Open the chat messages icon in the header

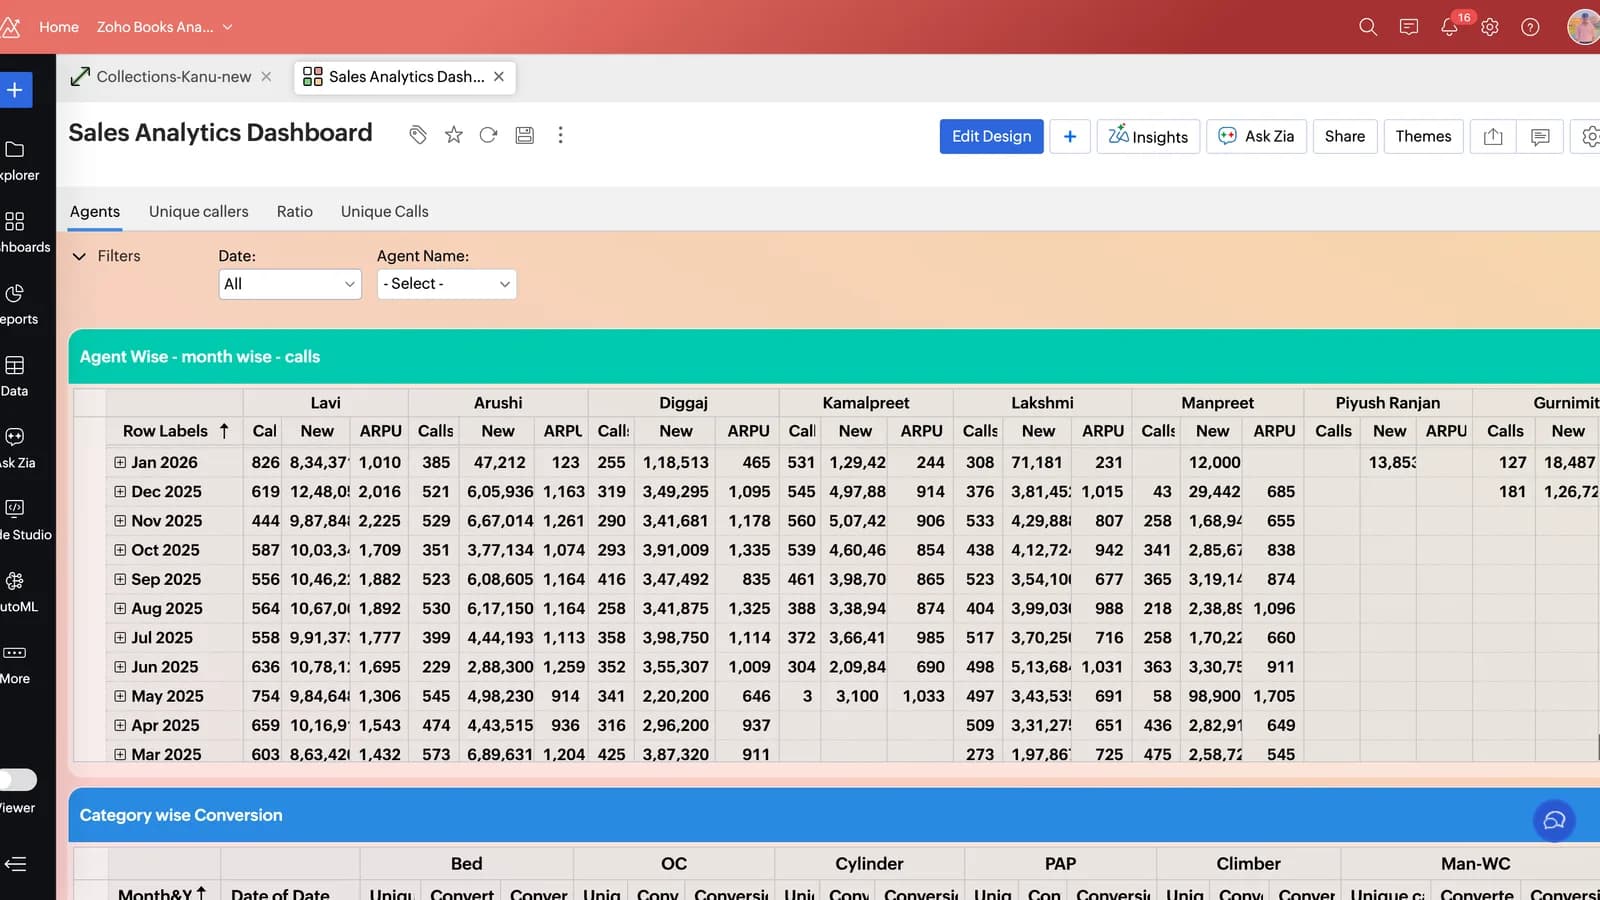(1409, 27)
